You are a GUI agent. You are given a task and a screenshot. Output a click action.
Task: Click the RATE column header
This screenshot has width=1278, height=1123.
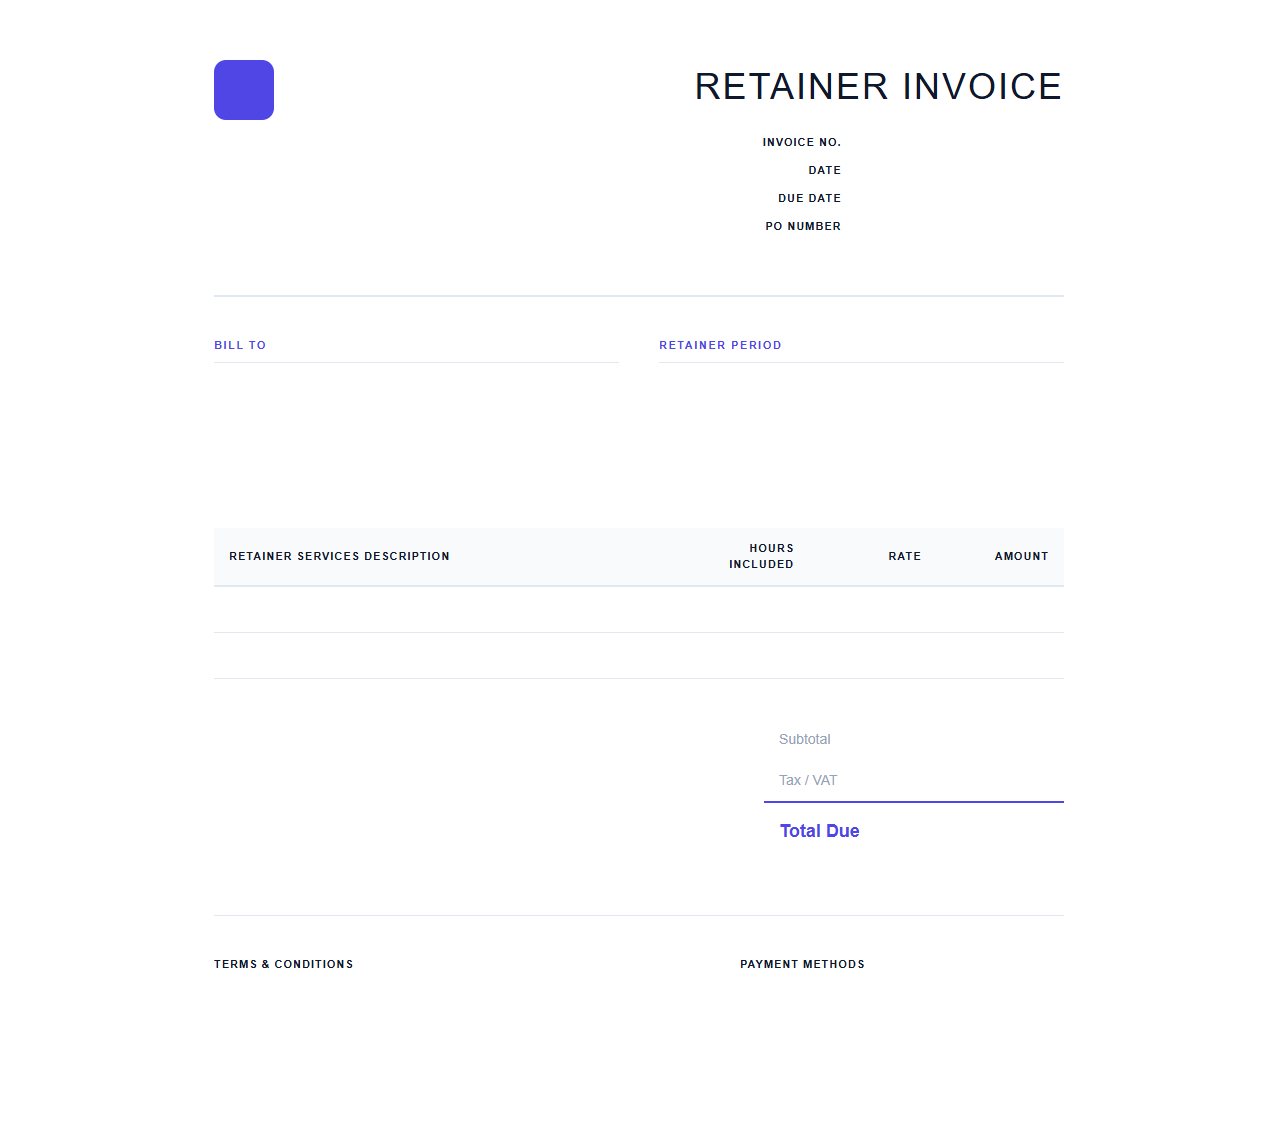(905, 556)
